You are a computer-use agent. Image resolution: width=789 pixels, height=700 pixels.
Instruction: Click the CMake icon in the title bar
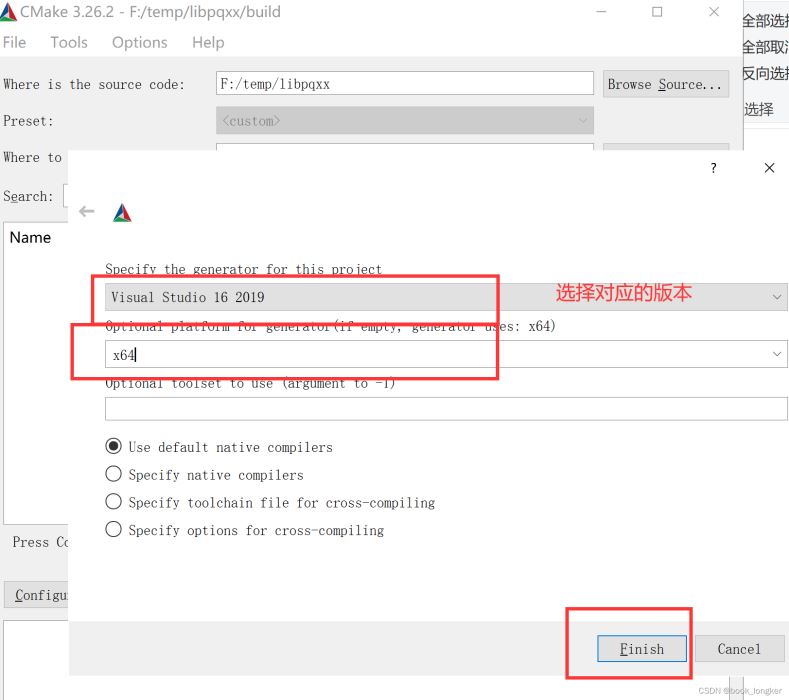[8, 12]
